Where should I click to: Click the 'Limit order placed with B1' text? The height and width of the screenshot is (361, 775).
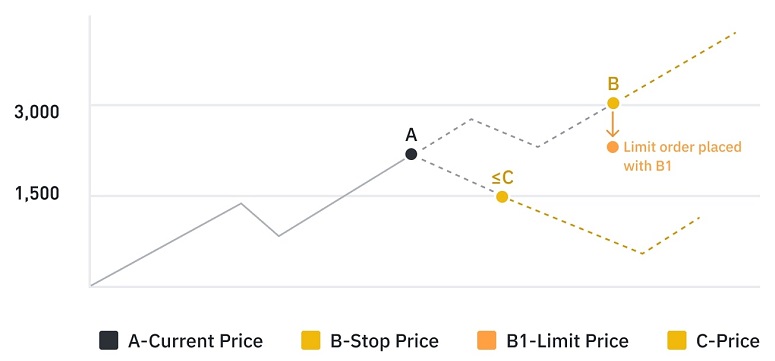pos(682,156)
